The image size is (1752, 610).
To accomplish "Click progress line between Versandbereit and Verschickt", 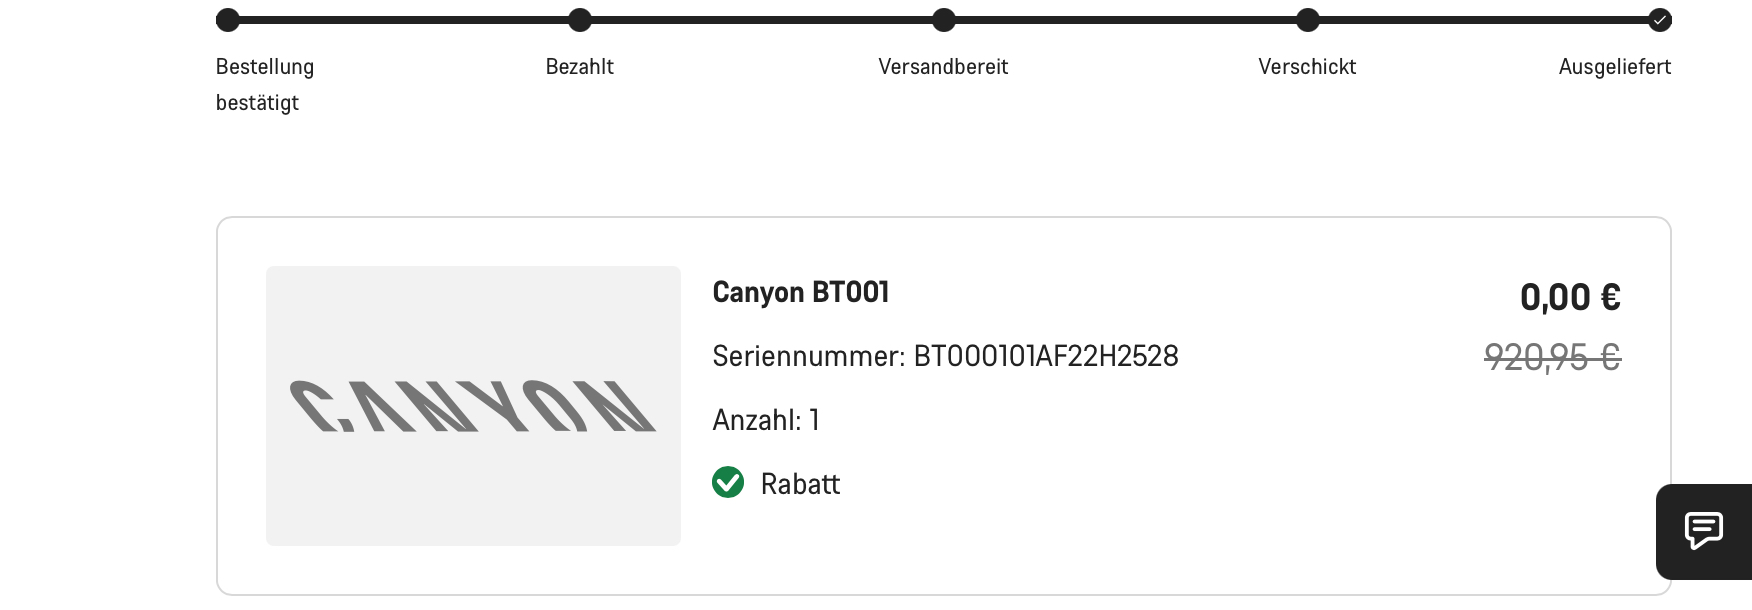I will pos(1126,20).
